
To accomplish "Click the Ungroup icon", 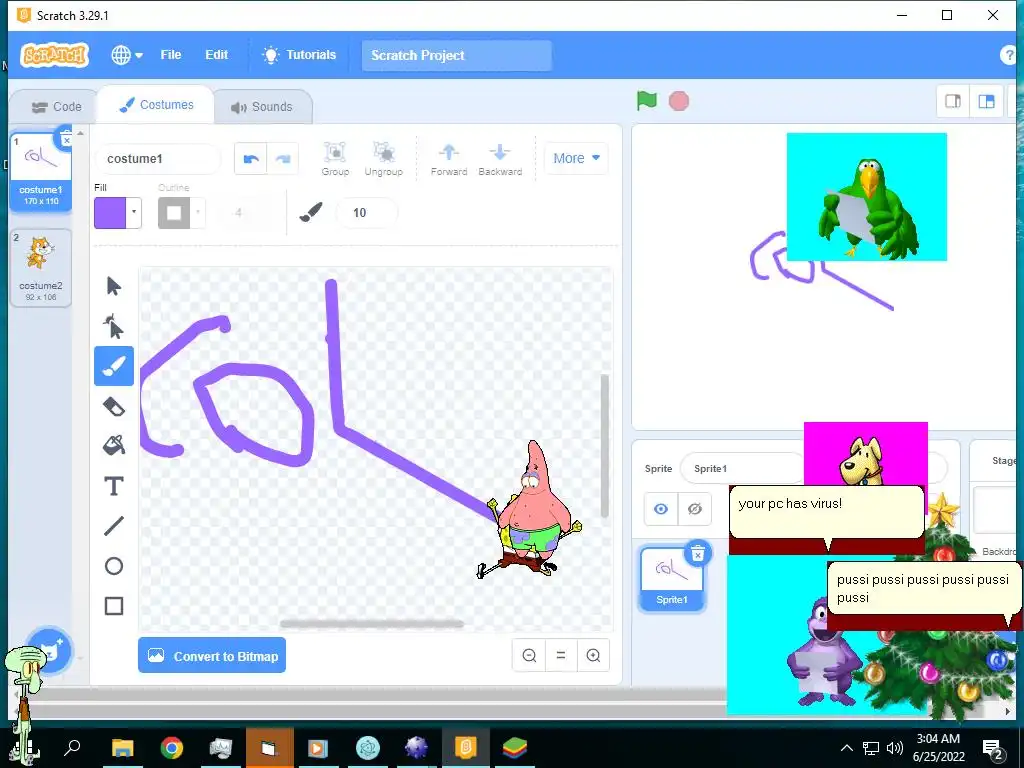I will 383,159.
